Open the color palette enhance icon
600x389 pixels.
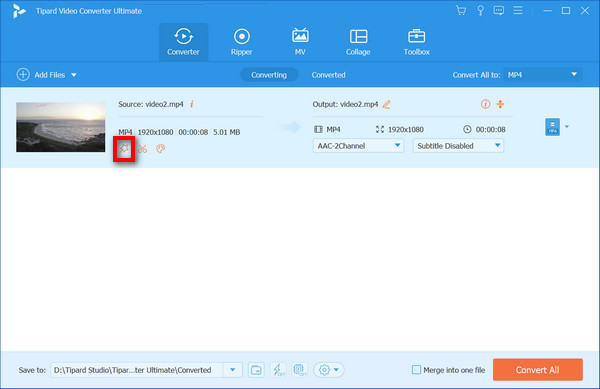tap(161, 148)
